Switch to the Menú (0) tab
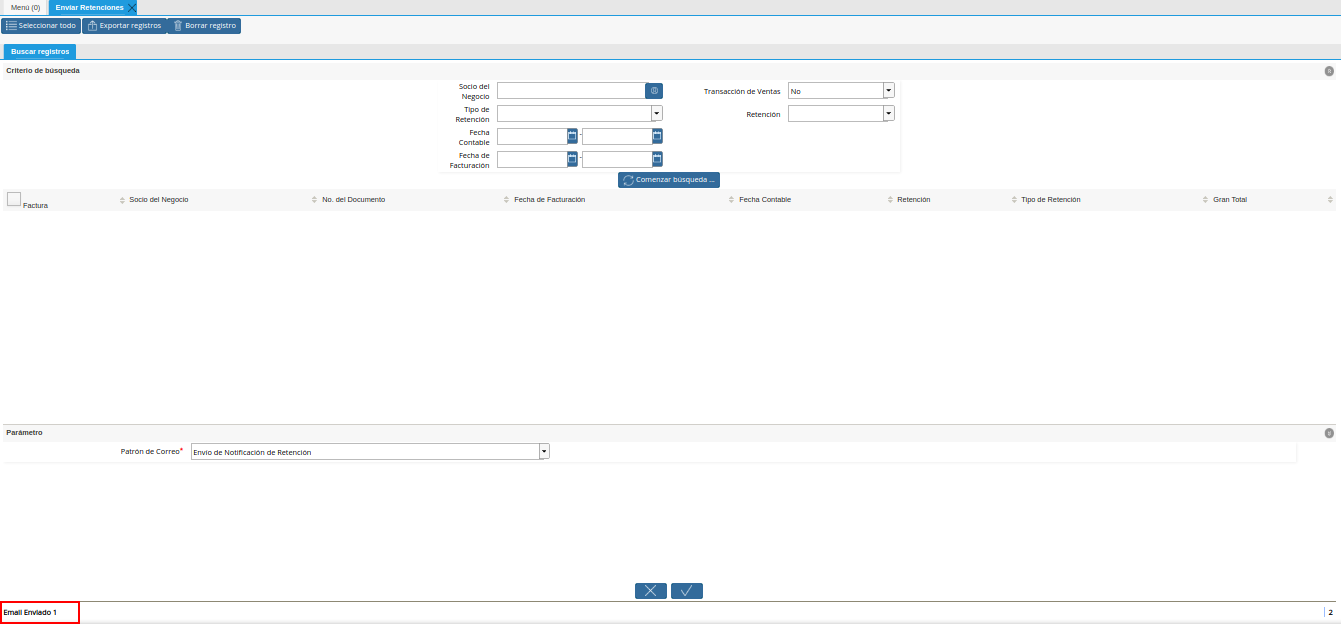 pos(25,7)
